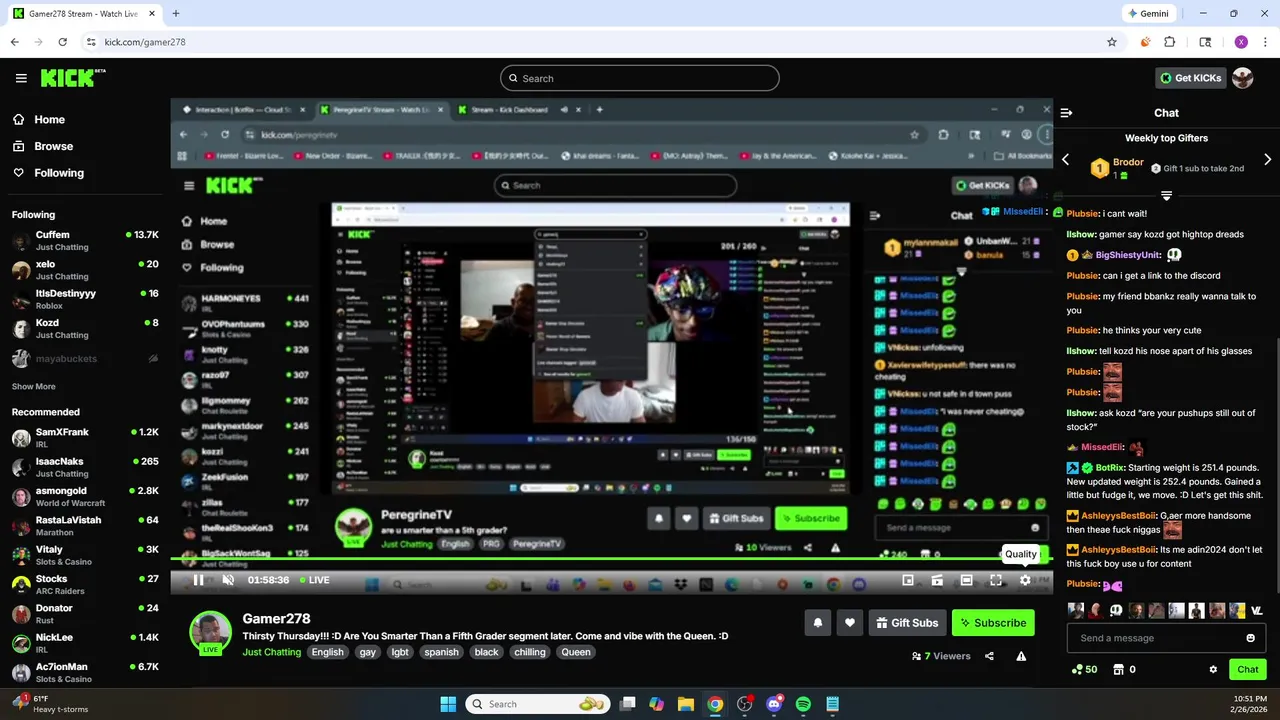Open the Stocks recommended channel

pos(85,585)
